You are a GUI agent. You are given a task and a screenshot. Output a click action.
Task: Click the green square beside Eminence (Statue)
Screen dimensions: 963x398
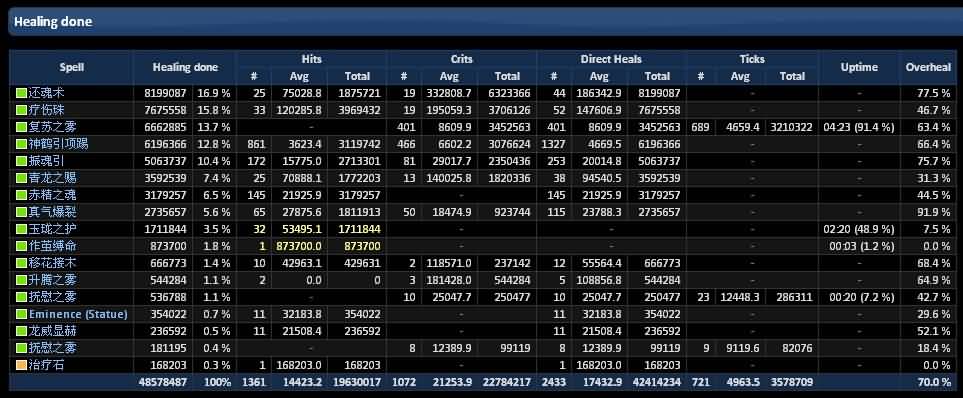click(x=21, y=314)
